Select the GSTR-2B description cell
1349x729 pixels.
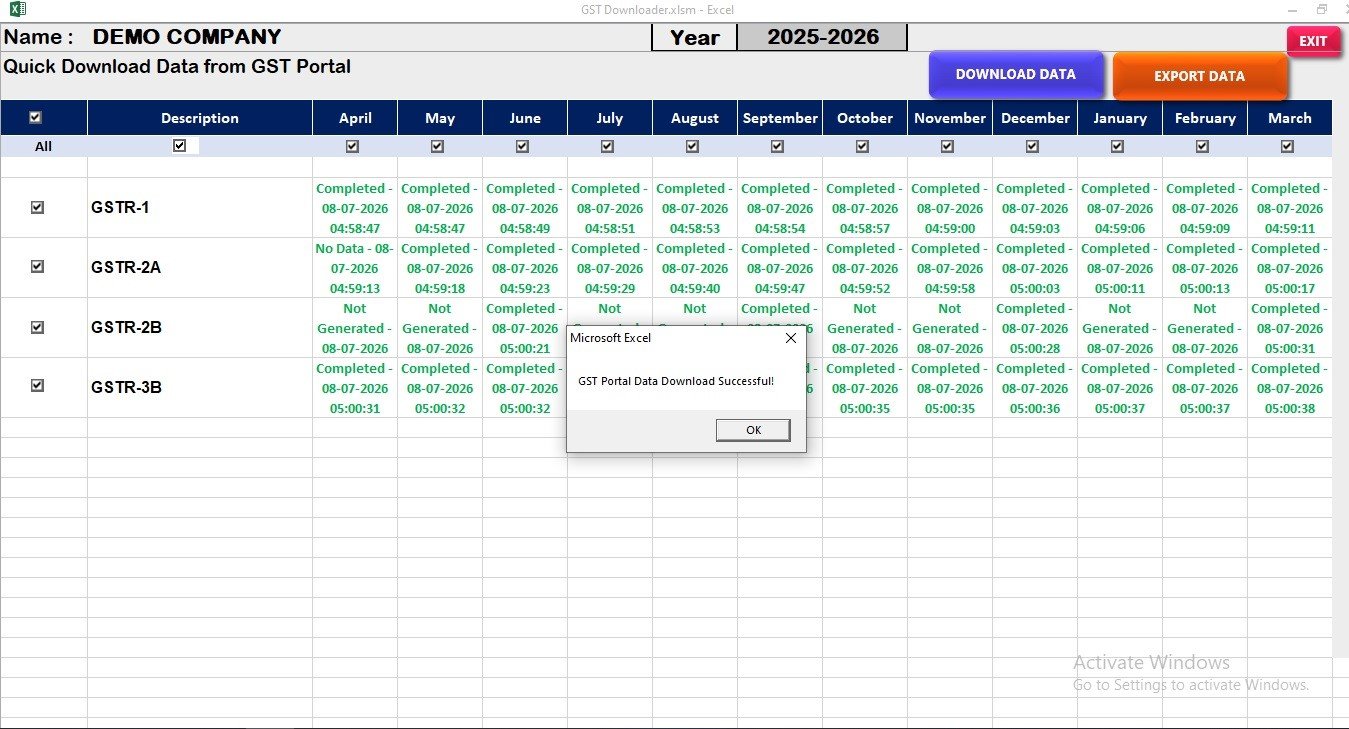pos(200,328)
